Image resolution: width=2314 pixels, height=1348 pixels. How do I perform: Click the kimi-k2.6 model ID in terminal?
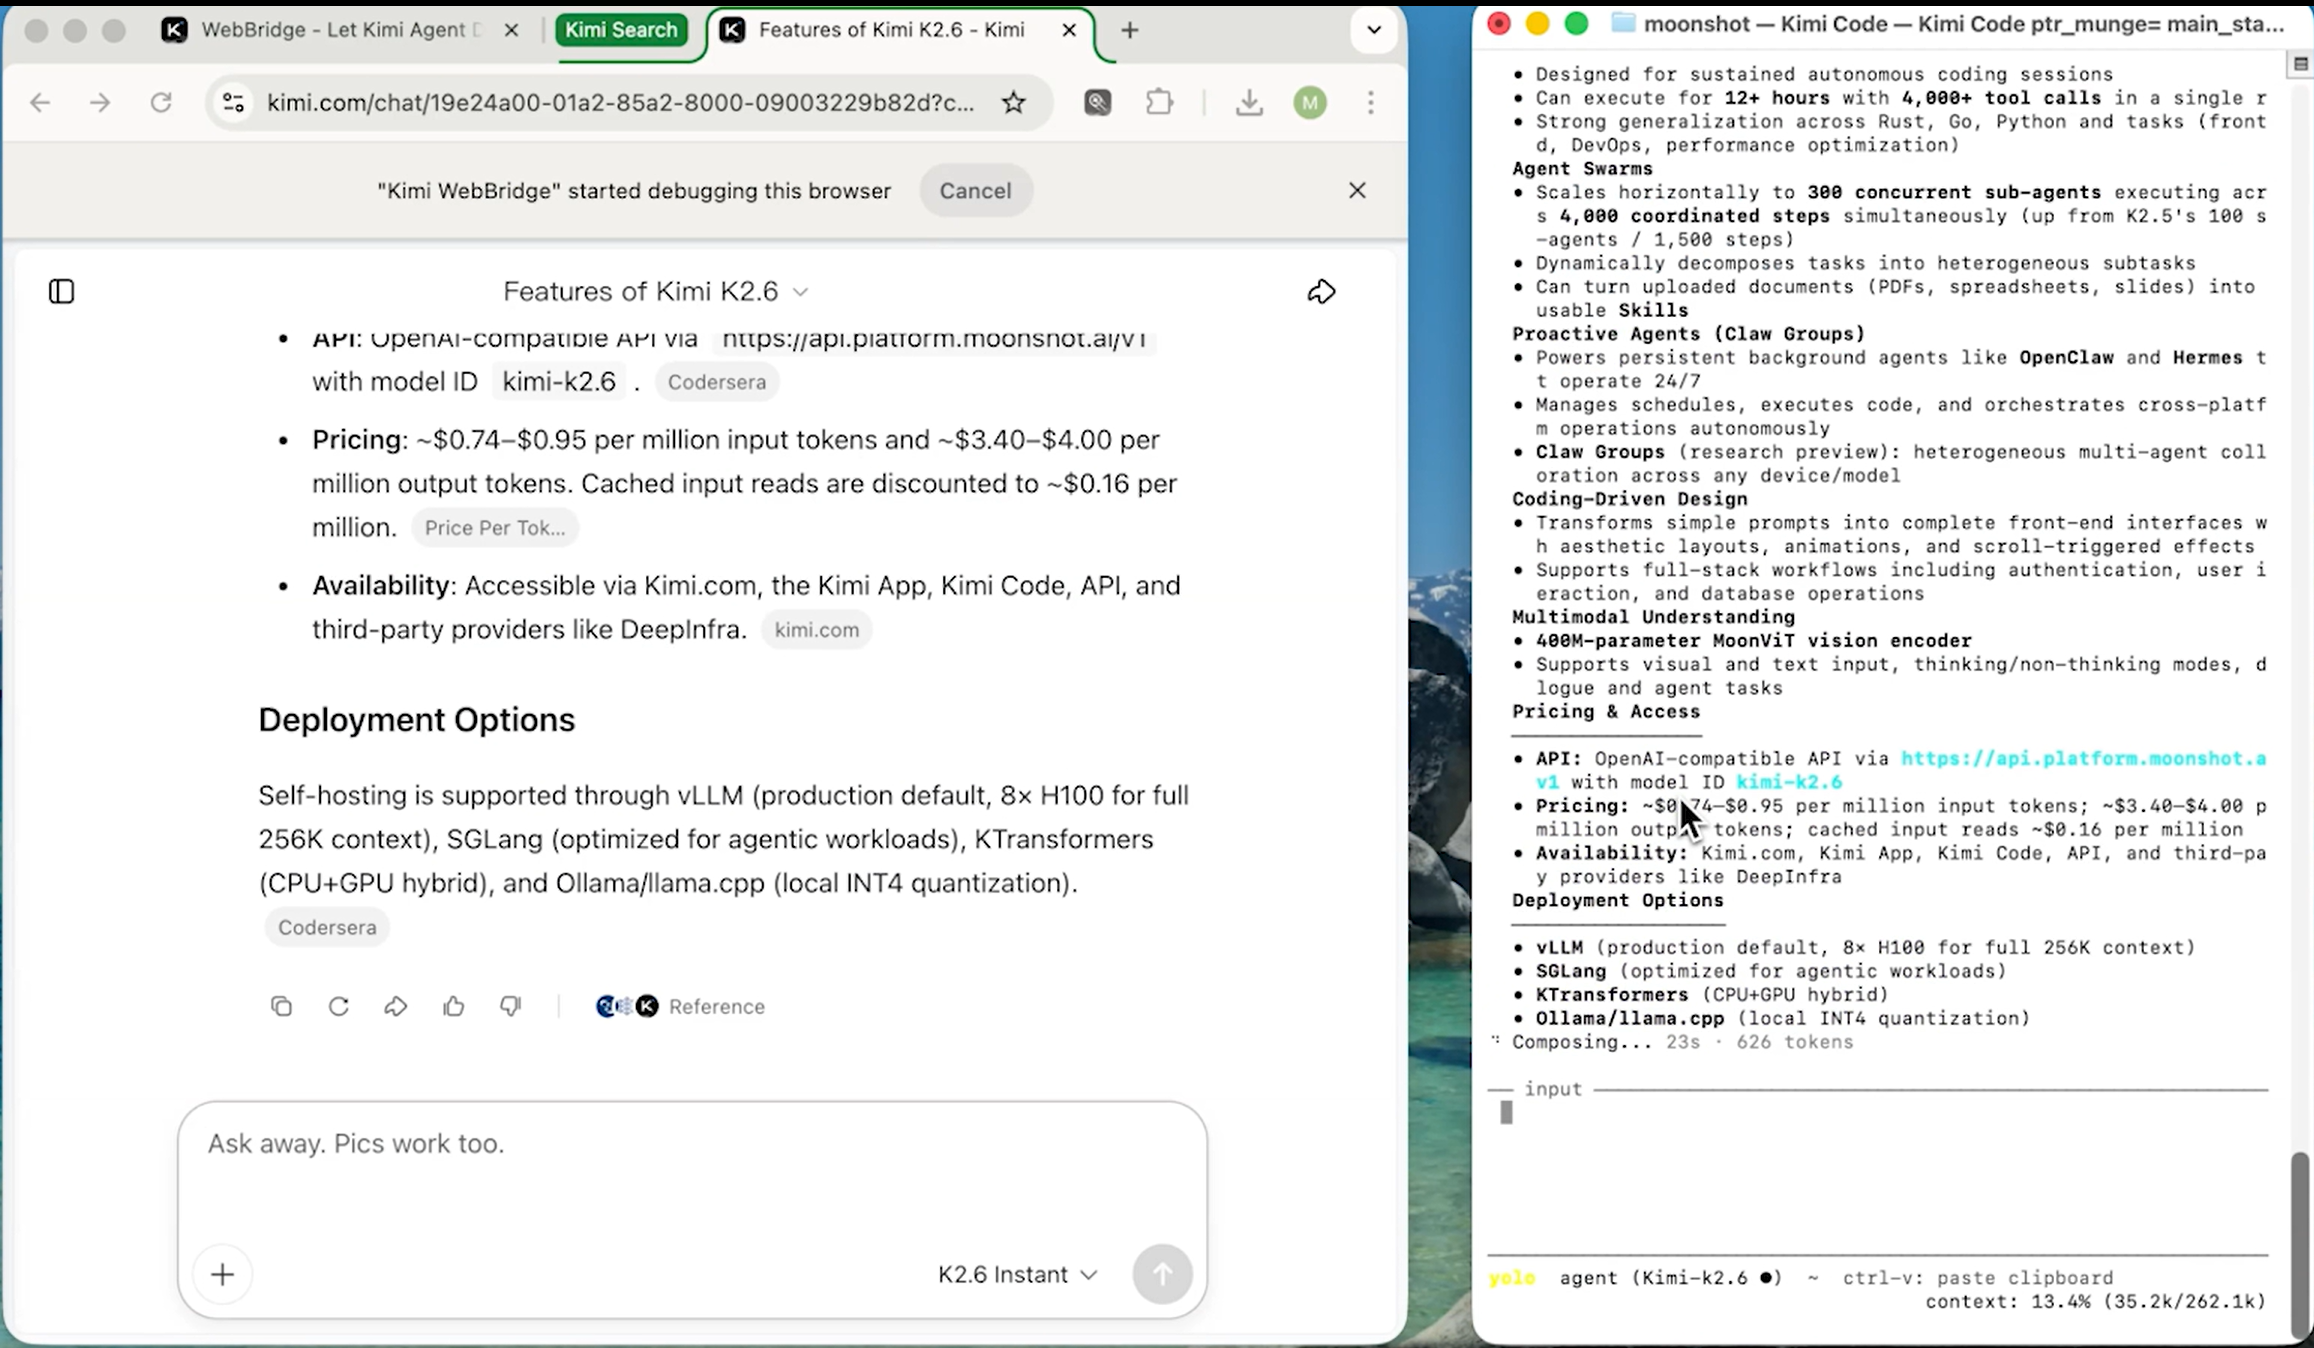pyautogui.click(x=1789, y=782)
